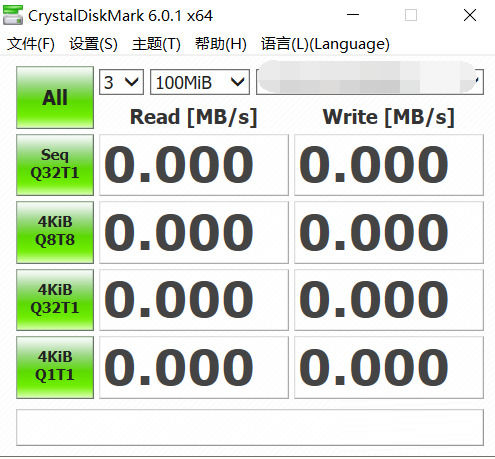Run all benchmarks with the All button
This screenshot has width=495, height=459.
pyautogui.click(x=55, y=97)
